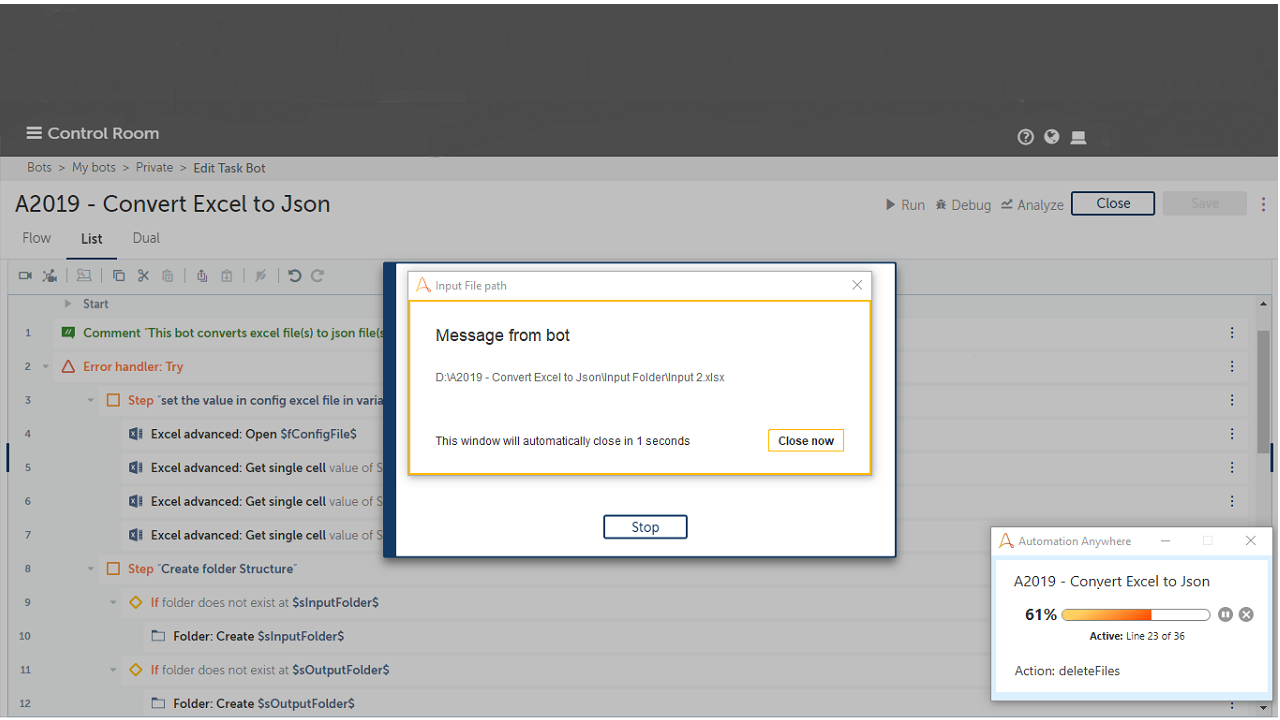The width and height of the screenshot is (1280, 720).
Task: Collapse the If $sOutputFolder$ condition on line 11
Action: point(114,670)
